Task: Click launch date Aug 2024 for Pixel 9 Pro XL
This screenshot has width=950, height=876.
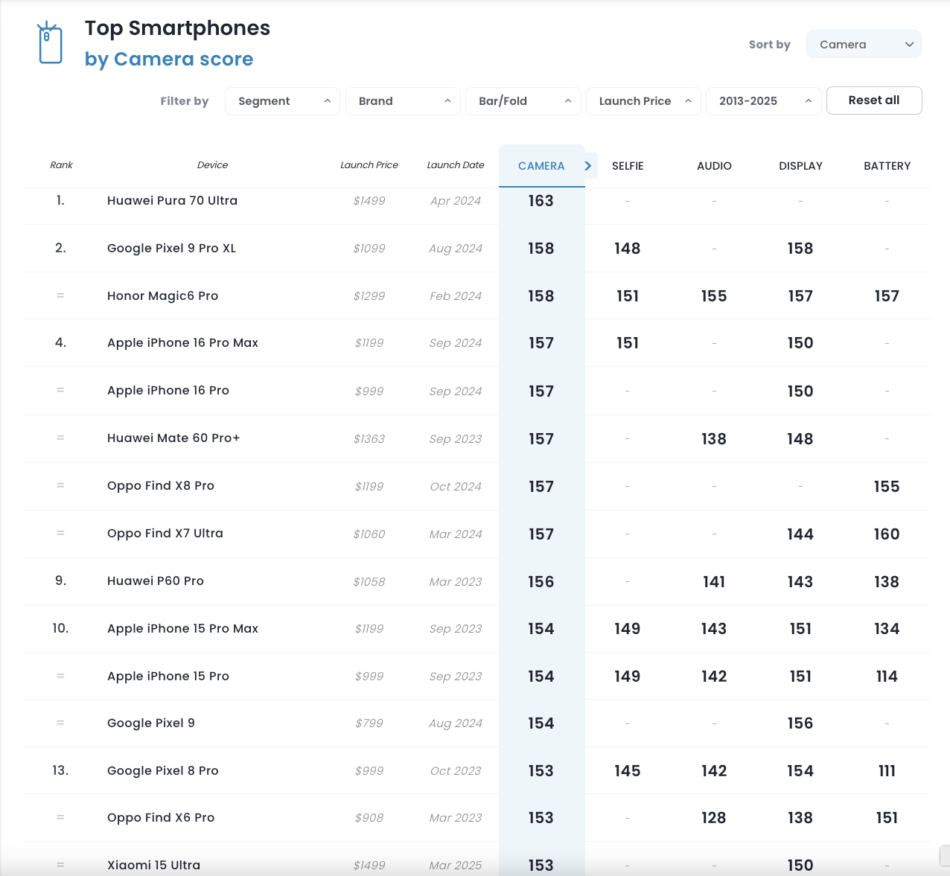Action: 456,248
